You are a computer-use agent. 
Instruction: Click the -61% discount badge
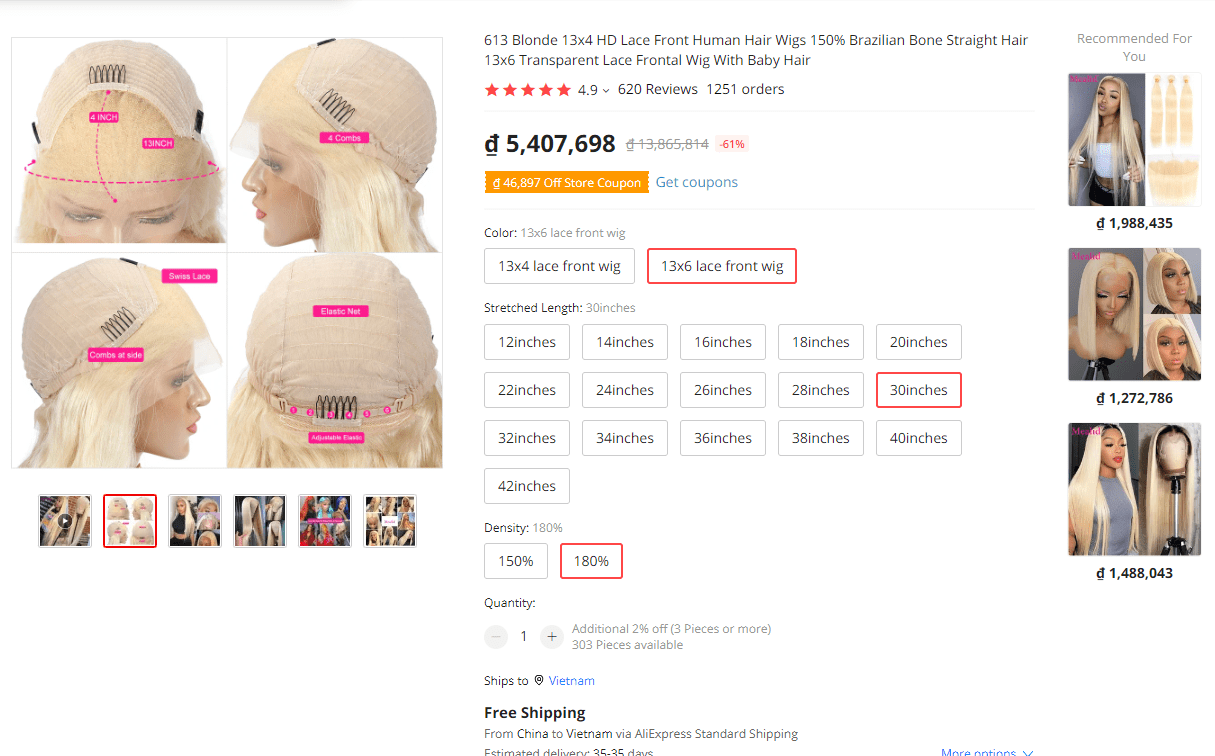(731, 143)
